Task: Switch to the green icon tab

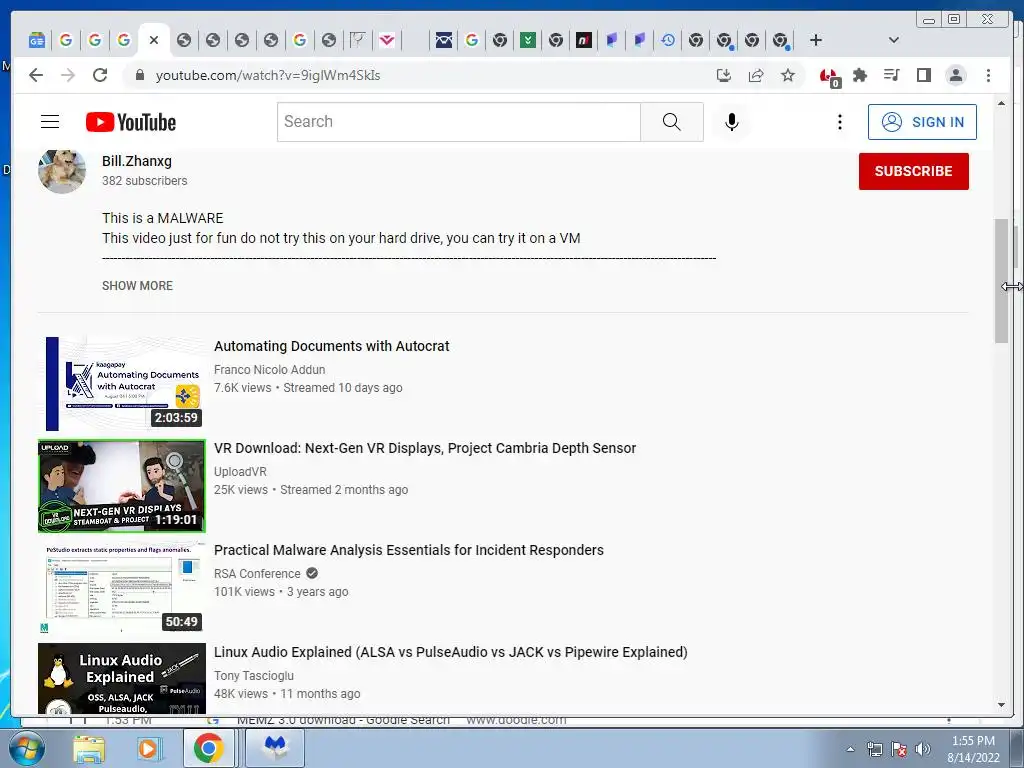Action: [528, 40]
